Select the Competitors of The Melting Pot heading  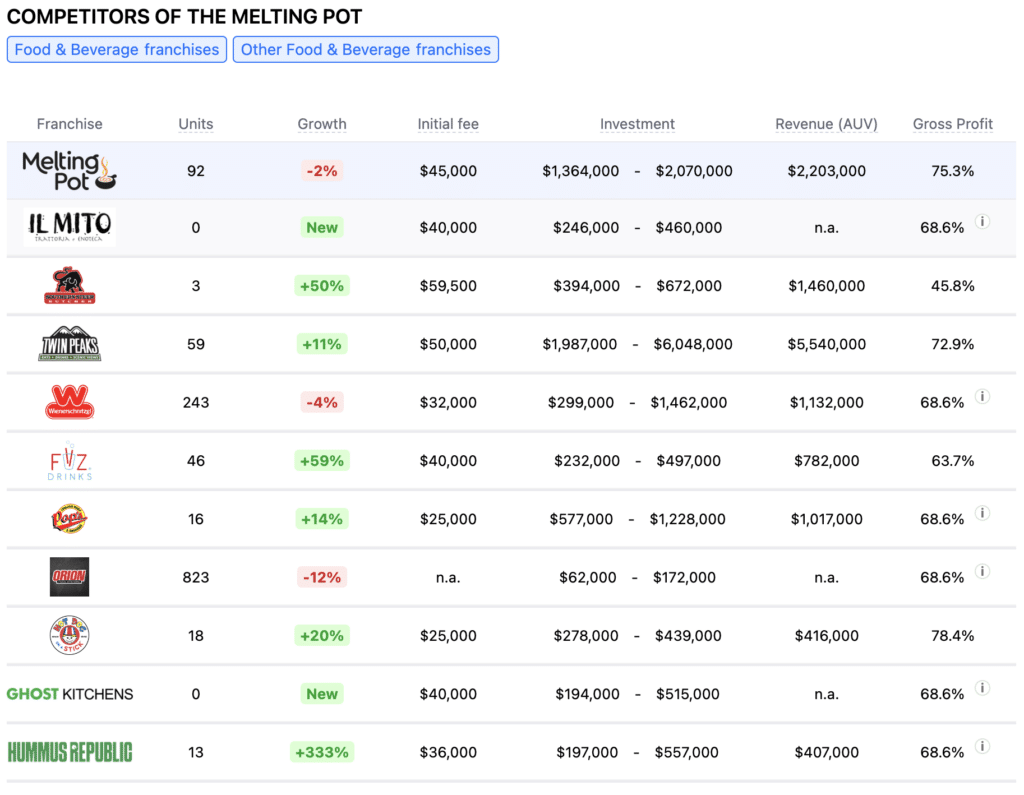tap(184, 16)
